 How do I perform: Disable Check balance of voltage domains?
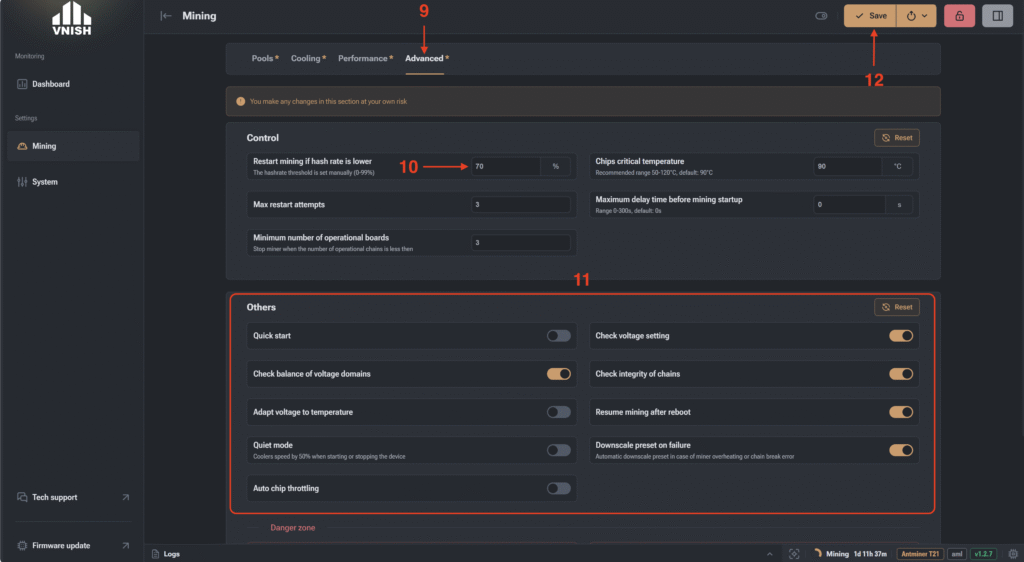558,373
